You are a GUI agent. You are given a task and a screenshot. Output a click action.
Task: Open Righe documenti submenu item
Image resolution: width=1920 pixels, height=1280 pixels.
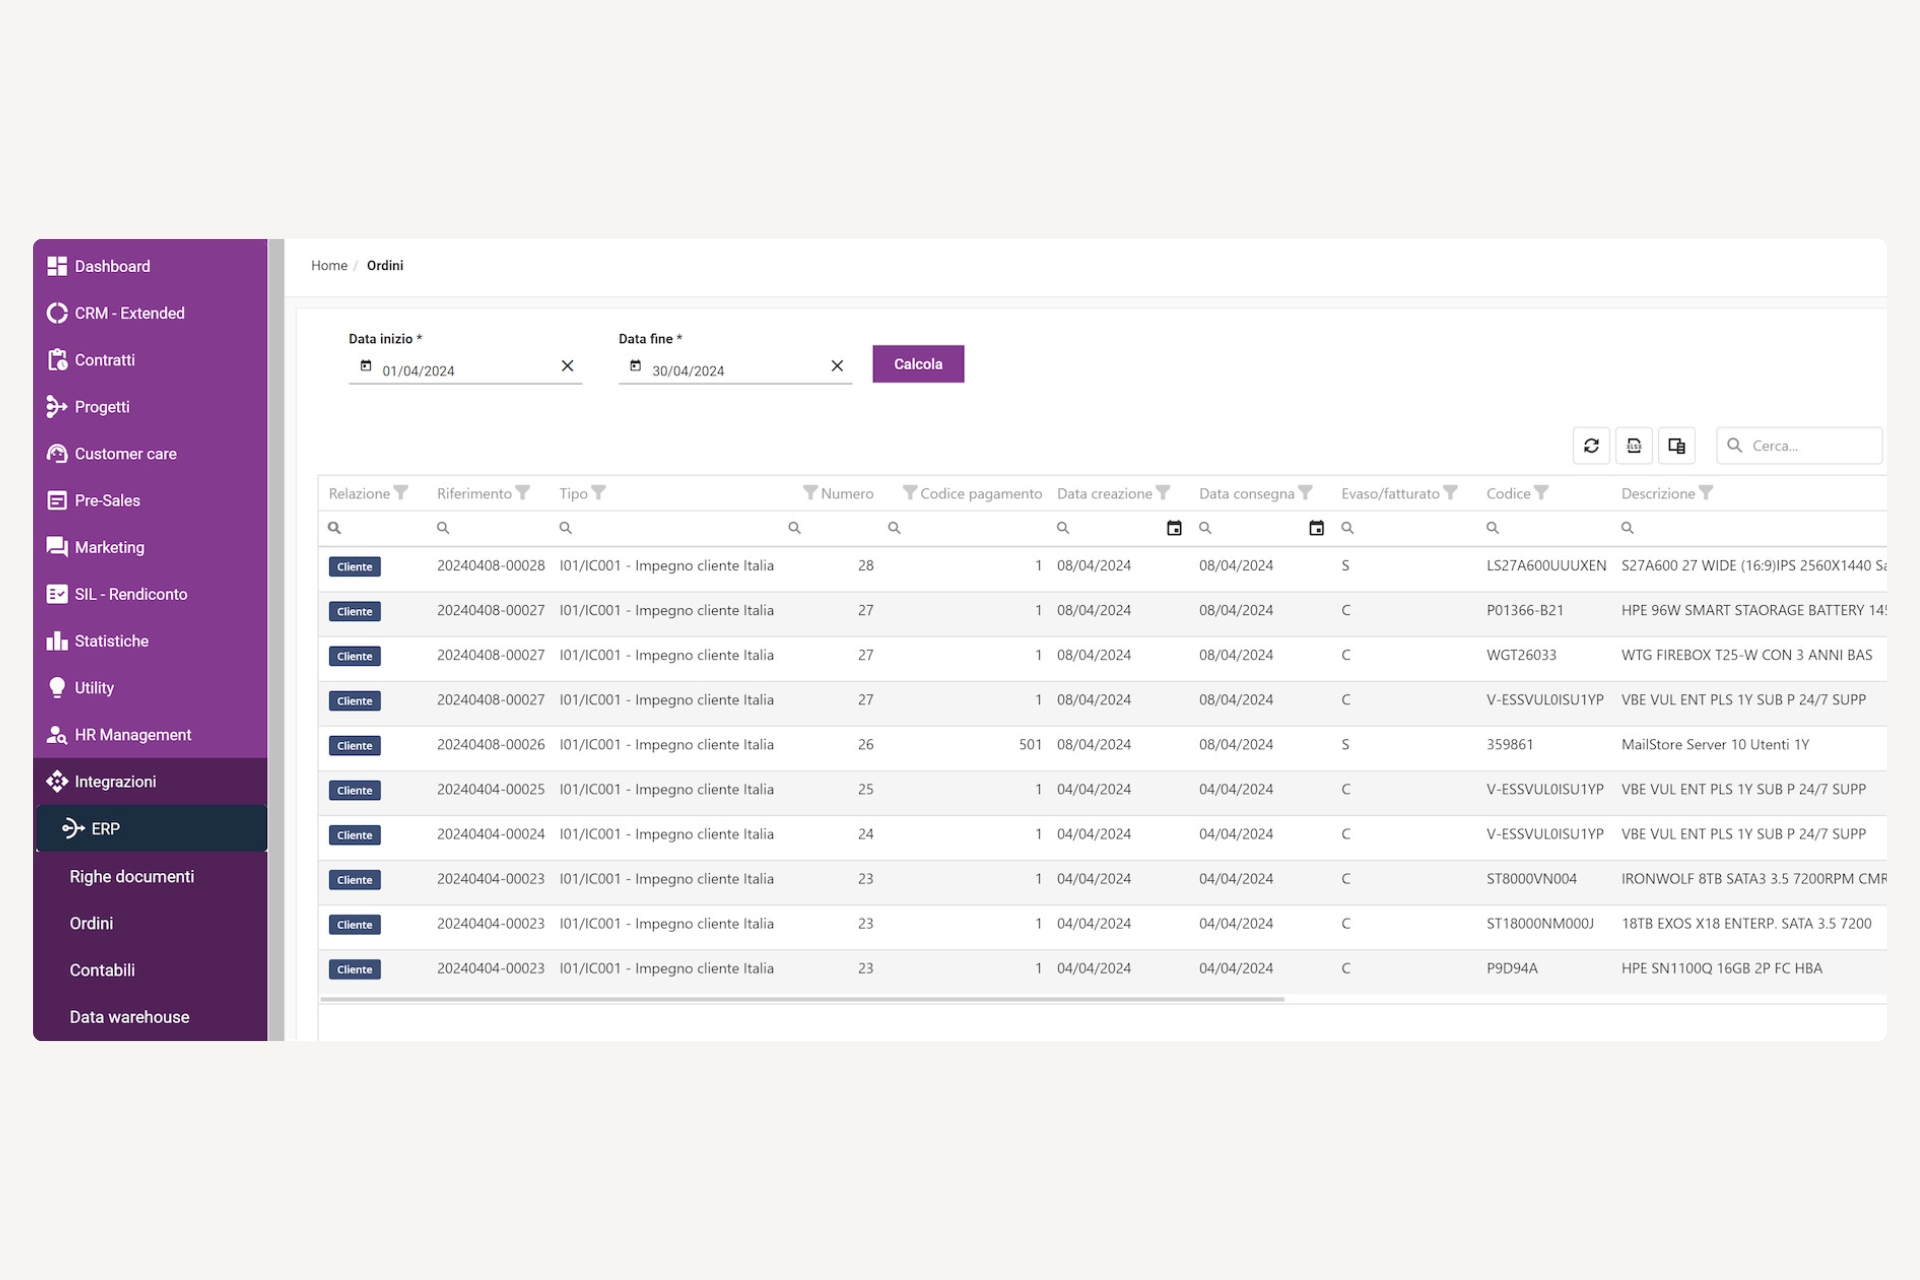click(150, 877)
